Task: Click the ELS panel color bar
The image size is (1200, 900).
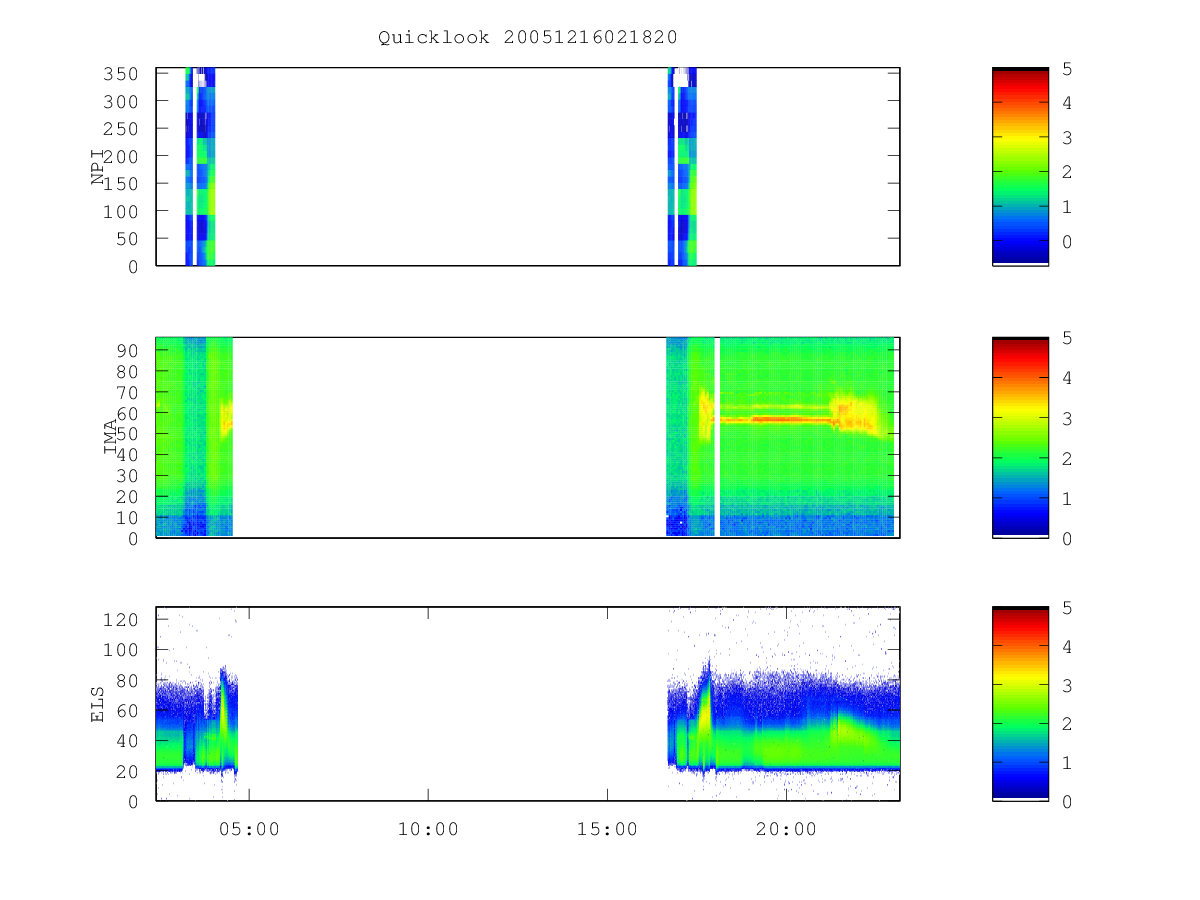Action: [x=1020, y=703]
